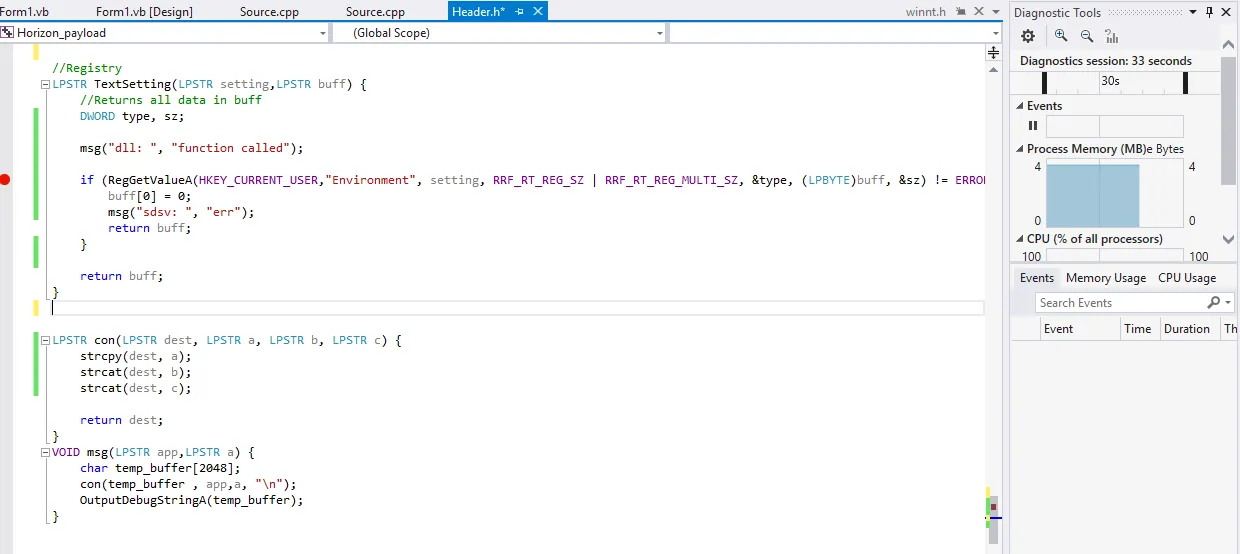Click the 'DWORD type, sz;' line

pos(132,116)
